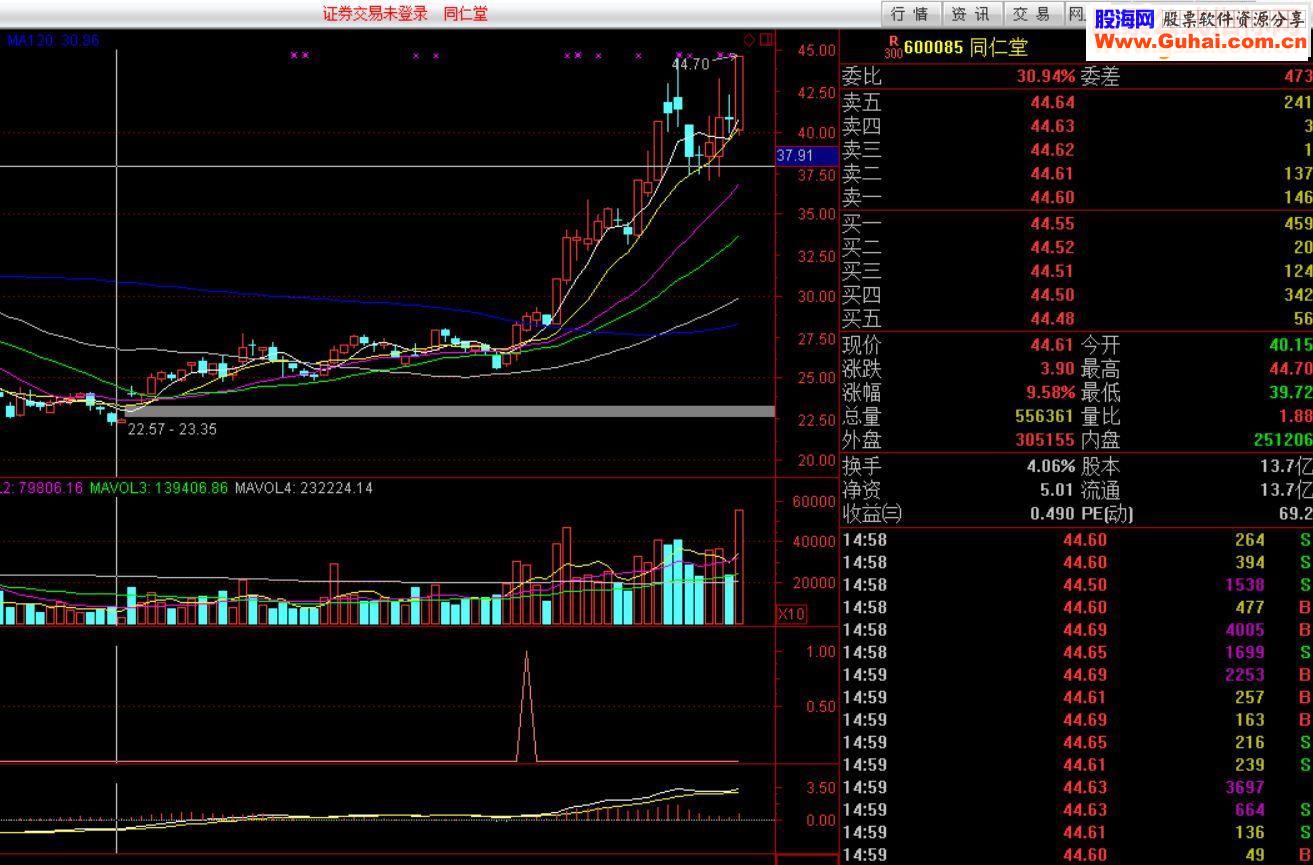Toggle the X10 volume scale box

791,614
